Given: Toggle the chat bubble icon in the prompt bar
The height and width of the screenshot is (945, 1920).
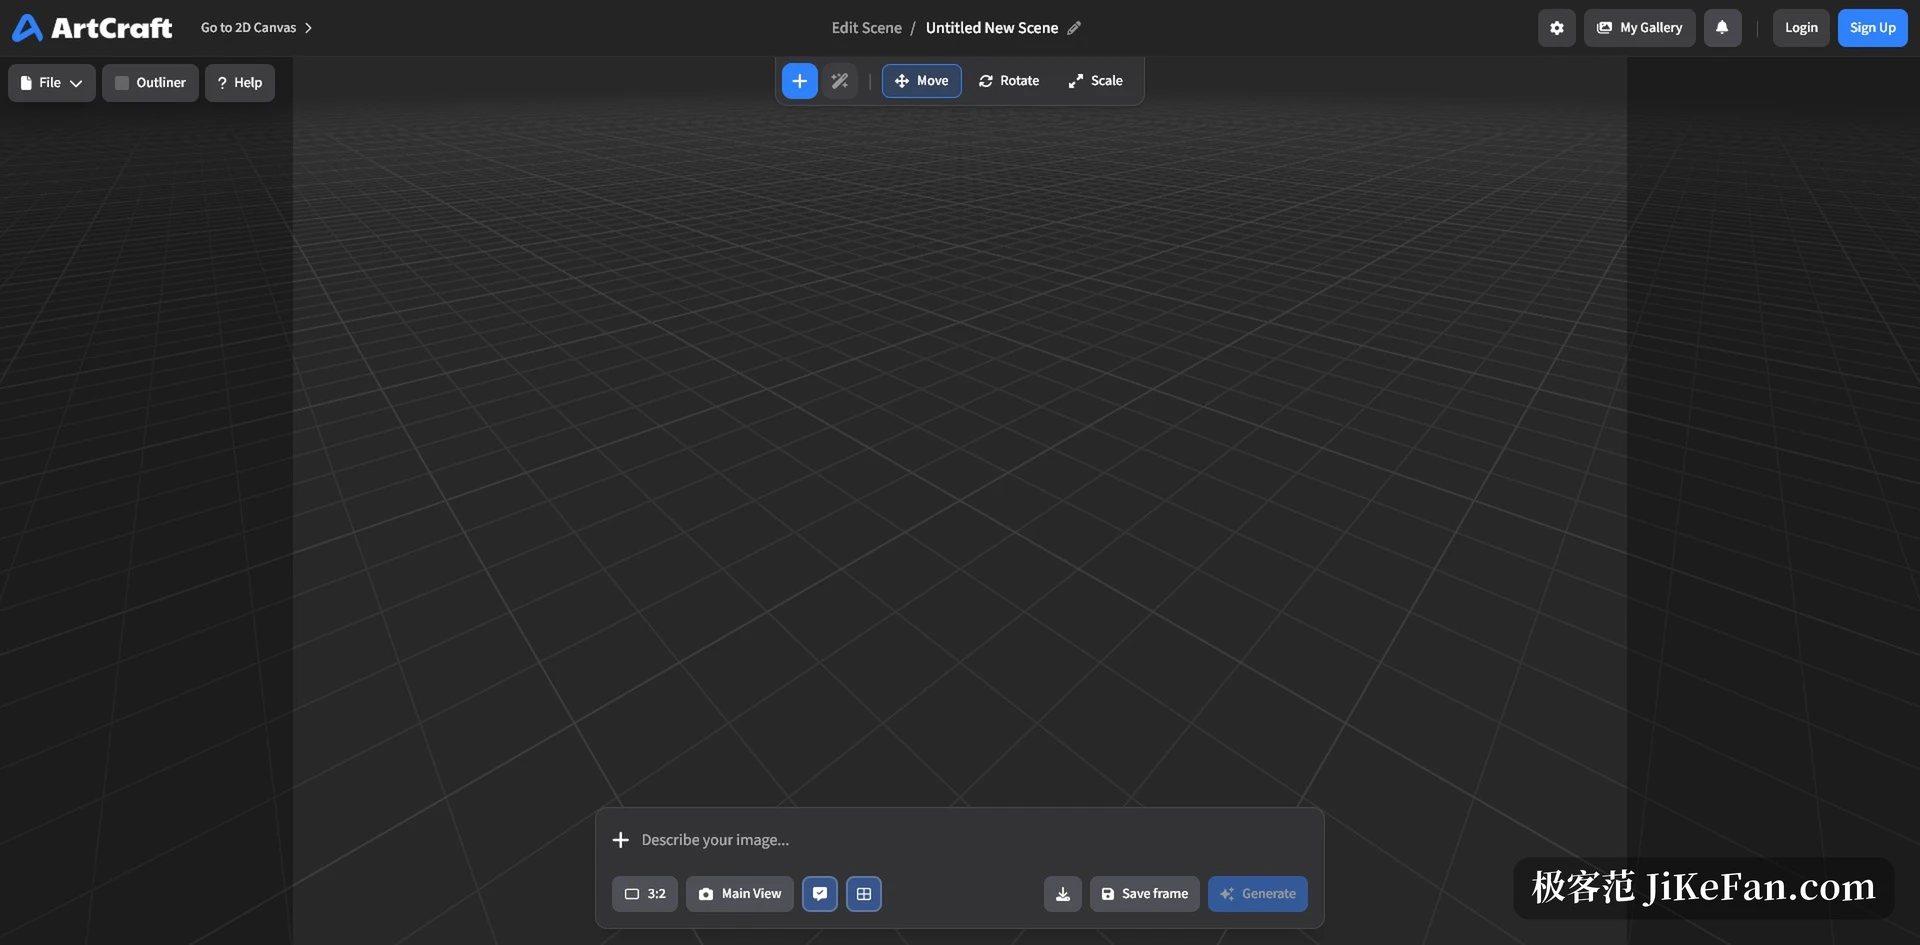Looking at the screenshot, I should 820,894.
